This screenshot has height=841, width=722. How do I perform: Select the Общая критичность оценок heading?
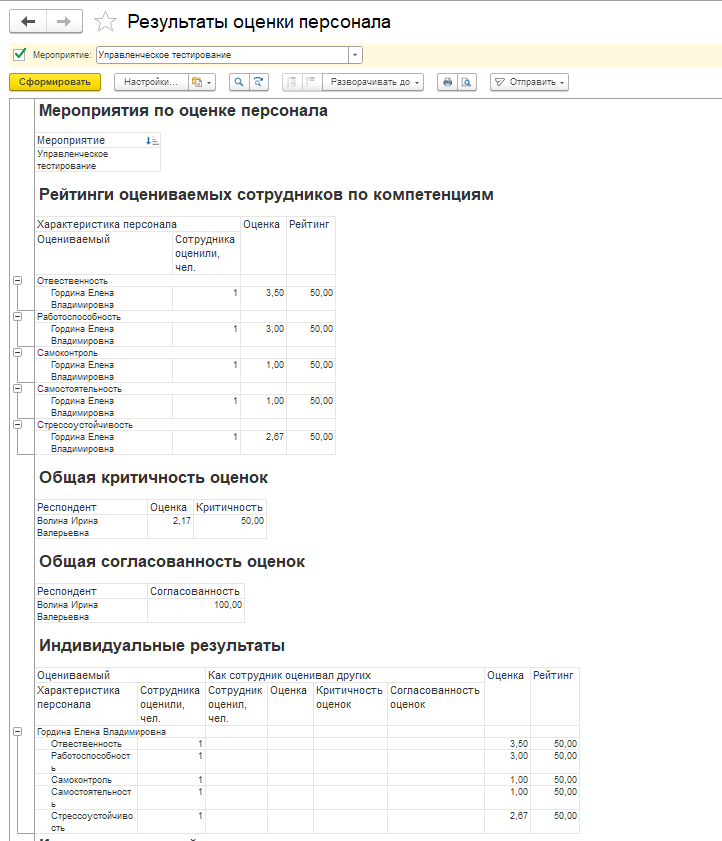pyautogui.click(x=153, y=477)
